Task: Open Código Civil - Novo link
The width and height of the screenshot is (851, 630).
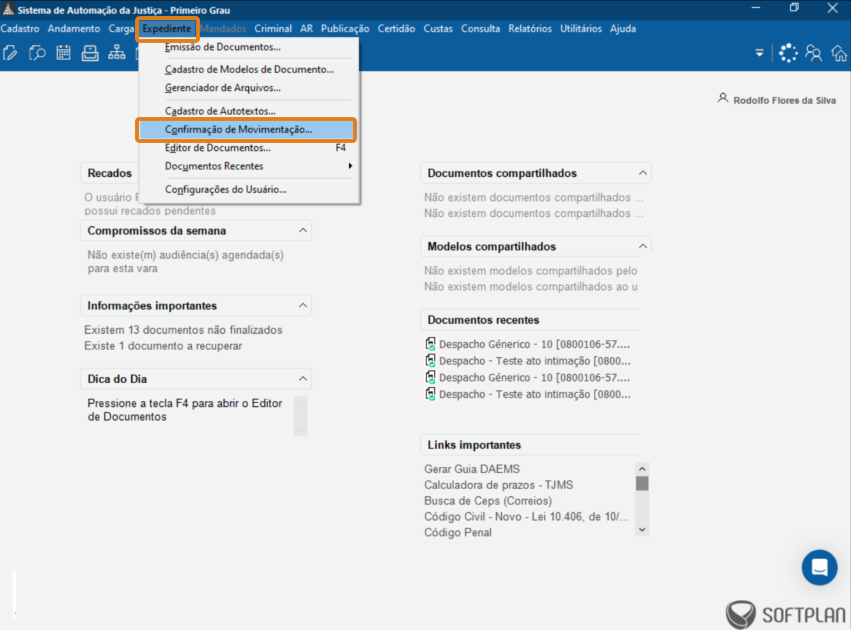Action: (526, 517)
